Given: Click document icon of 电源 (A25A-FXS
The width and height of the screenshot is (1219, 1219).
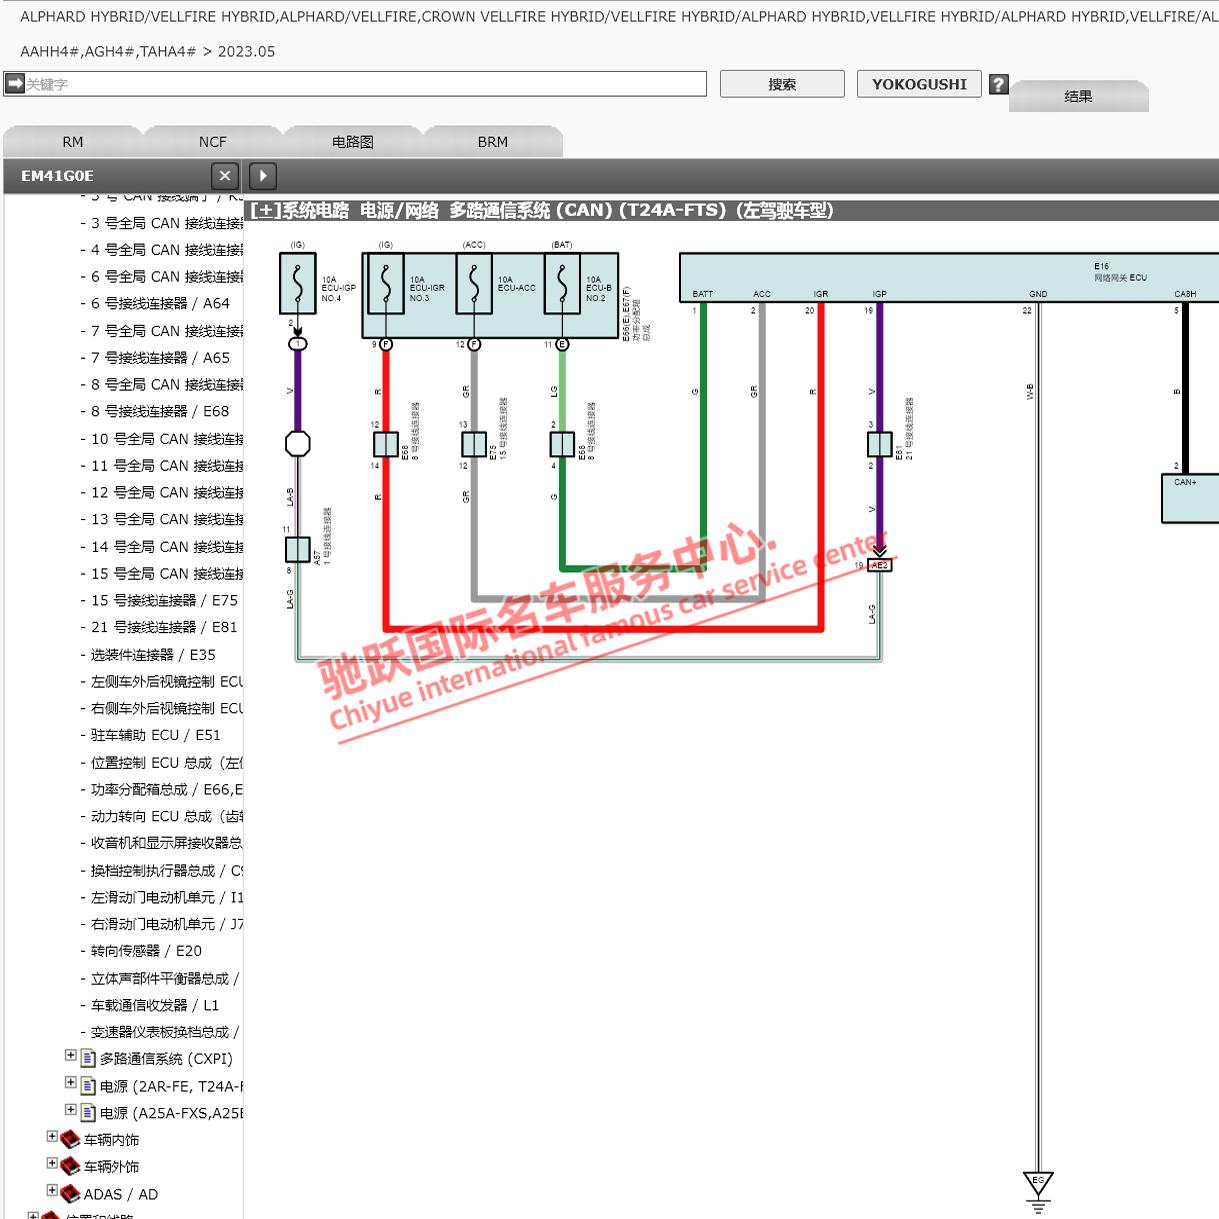Looking at the screenshot, I should (88, 1113).
